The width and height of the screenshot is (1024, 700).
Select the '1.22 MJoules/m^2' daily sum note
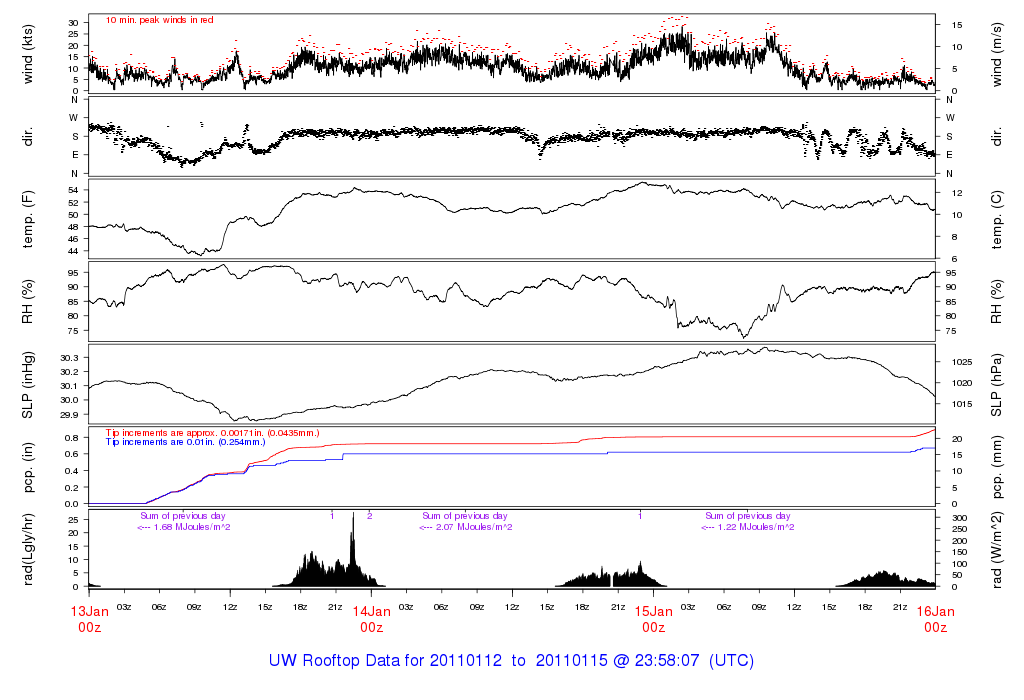click(x=748, y=527)
